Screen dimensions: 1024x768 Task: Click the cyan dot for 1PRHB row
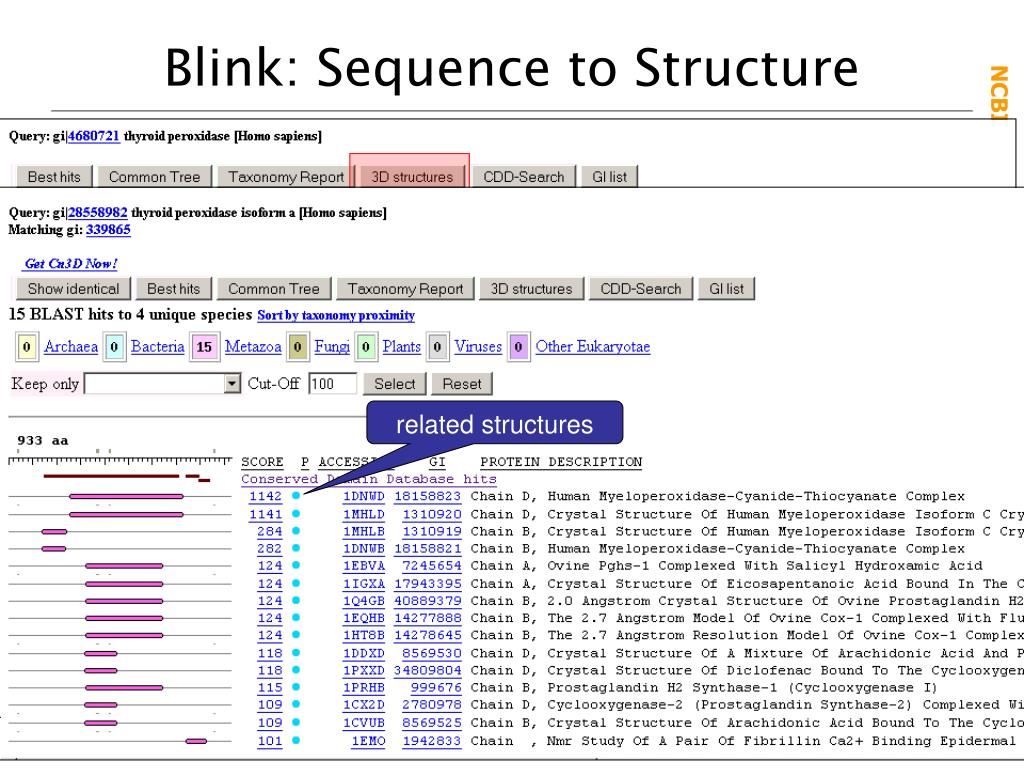(x=296, y=686)
